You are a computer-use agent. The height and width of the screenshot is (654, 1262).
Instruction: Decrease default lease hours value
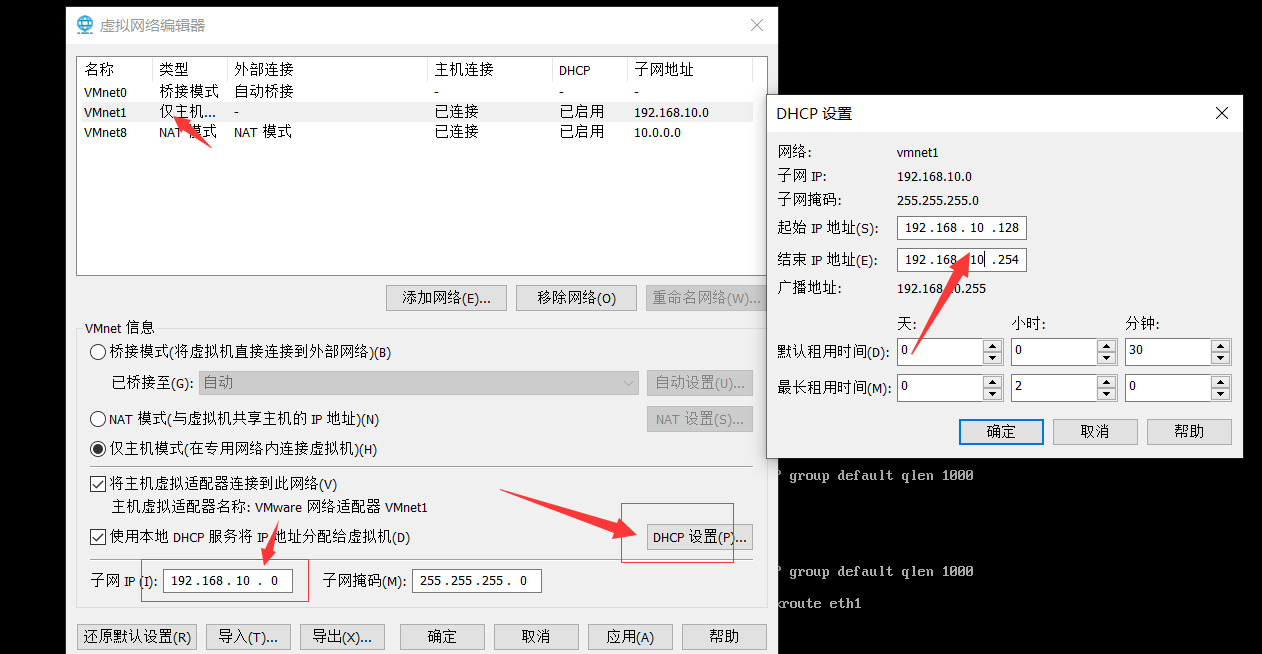1107,358
